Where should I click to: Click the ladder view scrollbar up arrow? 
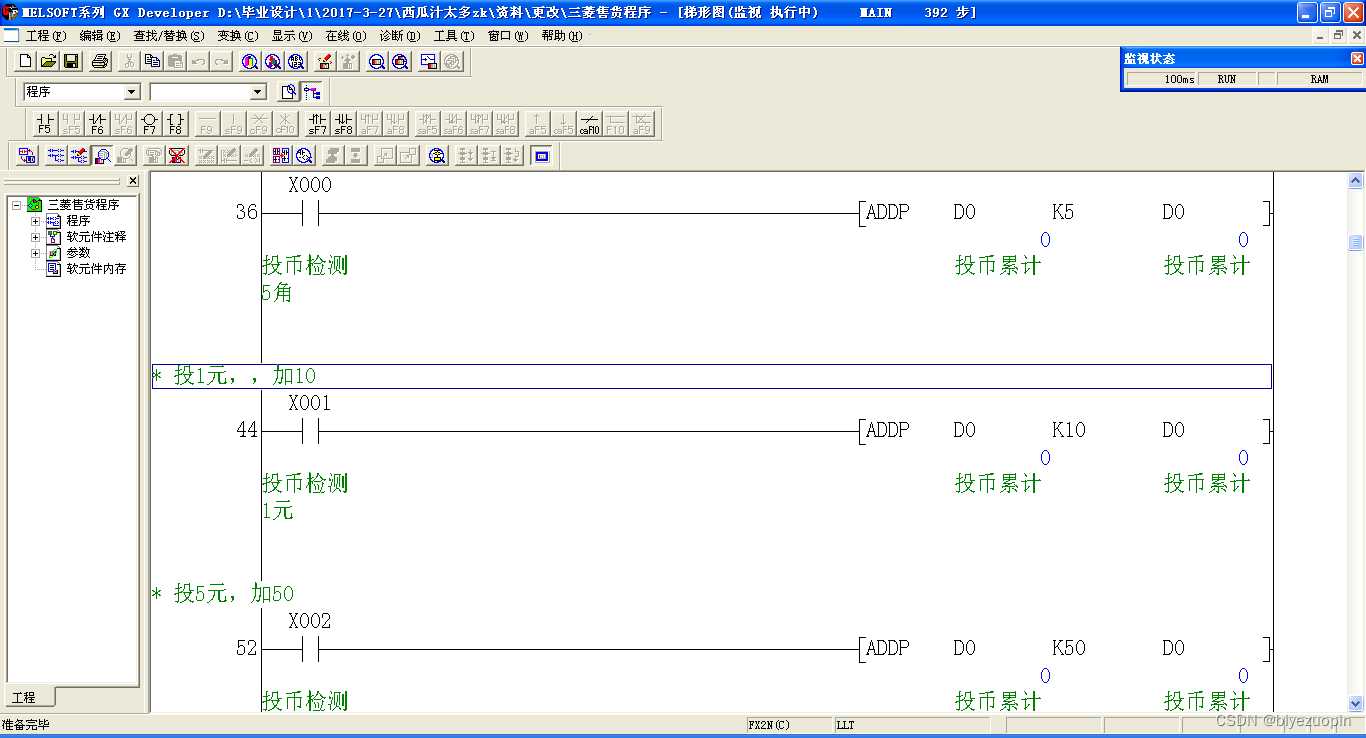tap(1356, 181)
